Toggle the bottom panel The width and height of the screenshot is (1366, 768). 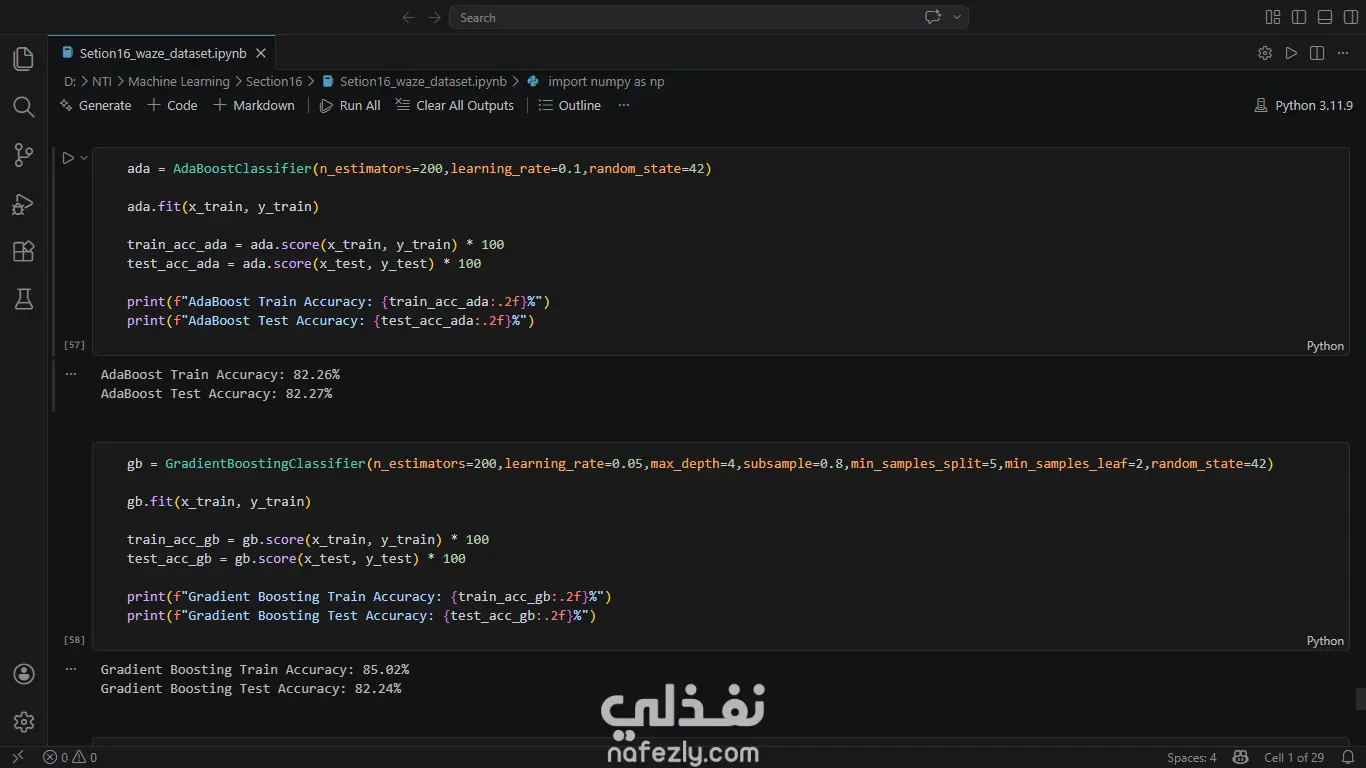pos(1325,17)
